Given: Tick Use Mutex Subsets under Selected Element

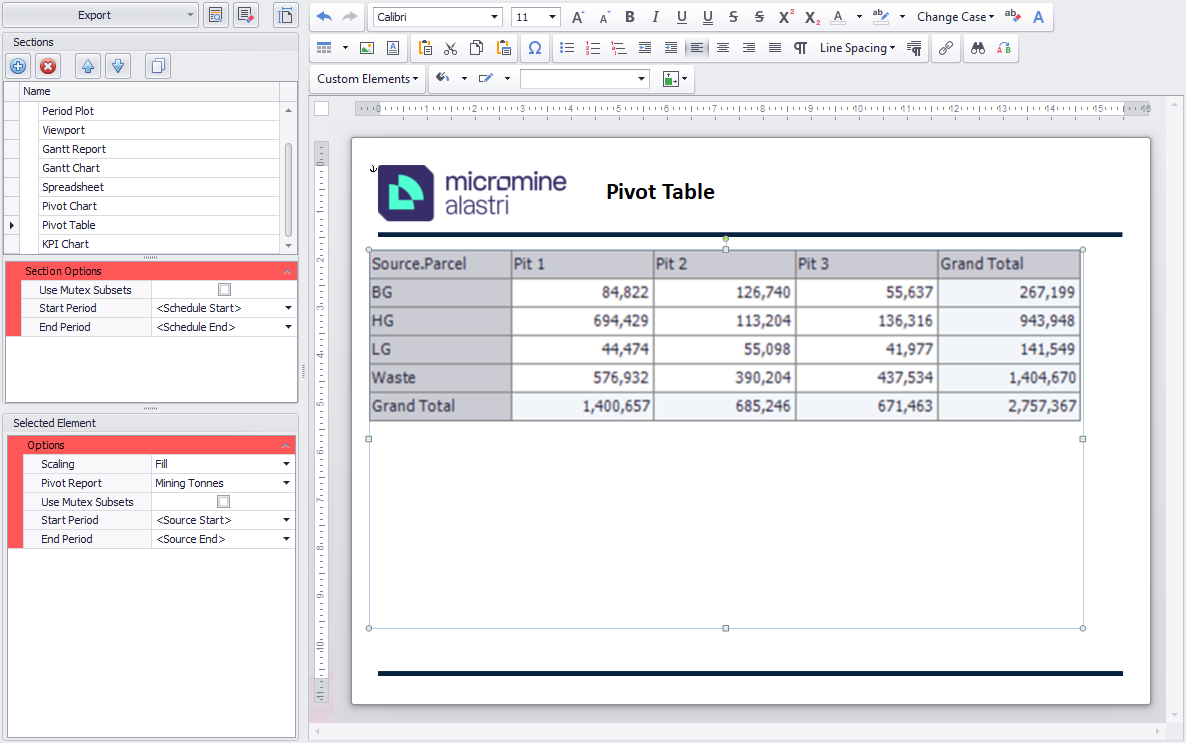Looking at the screenshot, I should [224, 502].
